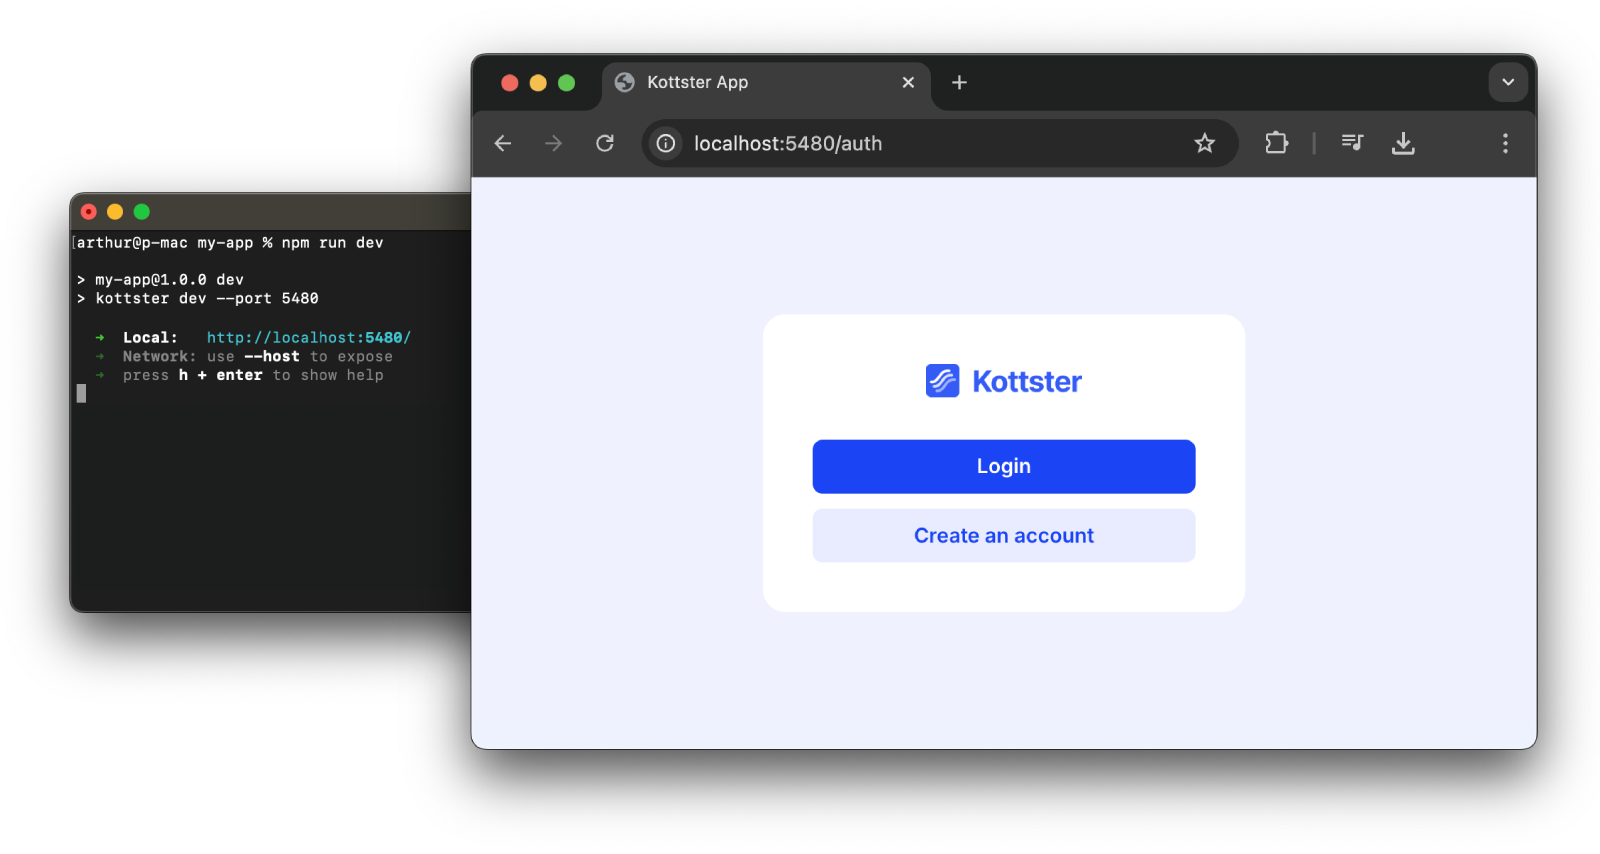
Task: Open the browser extensions puzzle icon
Action: (x=1276, y=143)
